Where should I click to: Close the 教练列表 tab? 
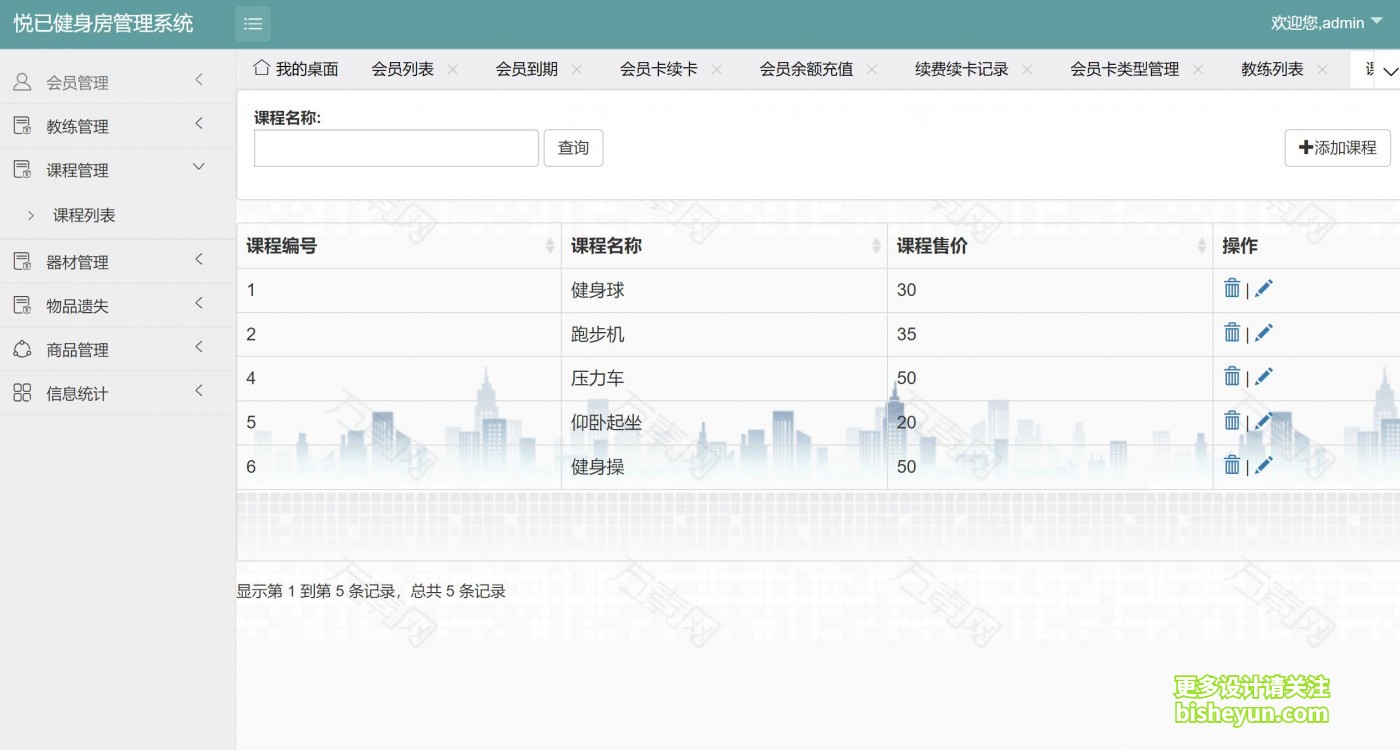point(1322,69)
